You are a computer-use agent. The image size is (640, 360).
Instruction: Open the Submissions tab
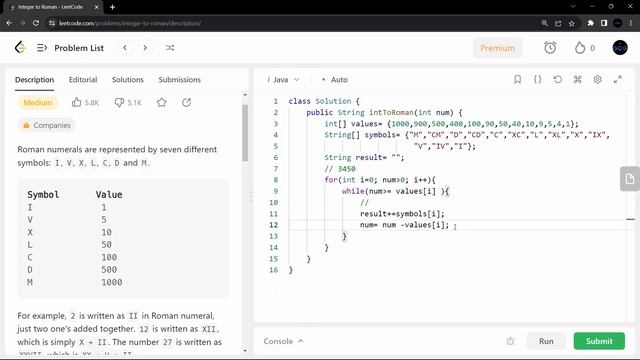pyautogui.click(x=180, y=80)
